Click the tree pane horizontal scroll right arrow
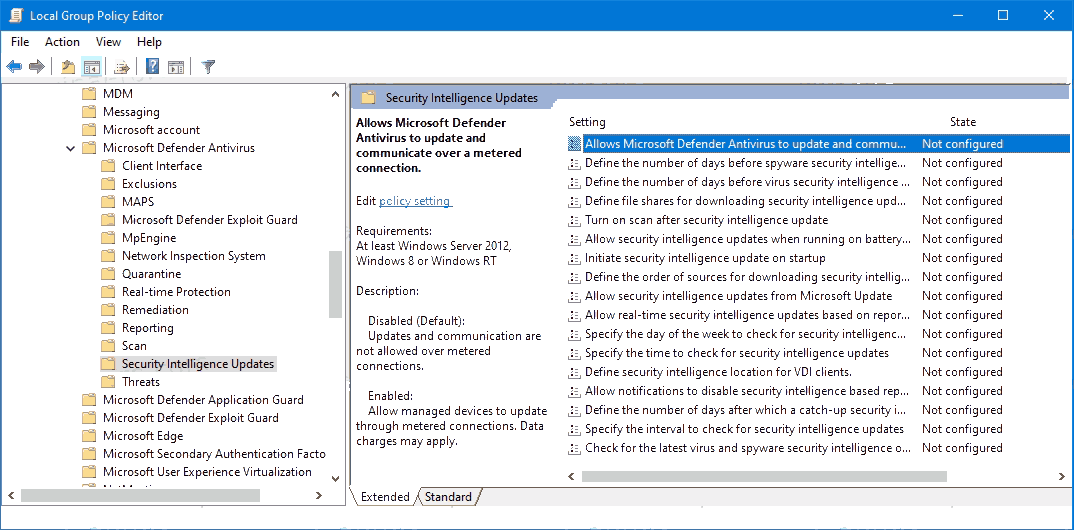 tap(319, 495)
